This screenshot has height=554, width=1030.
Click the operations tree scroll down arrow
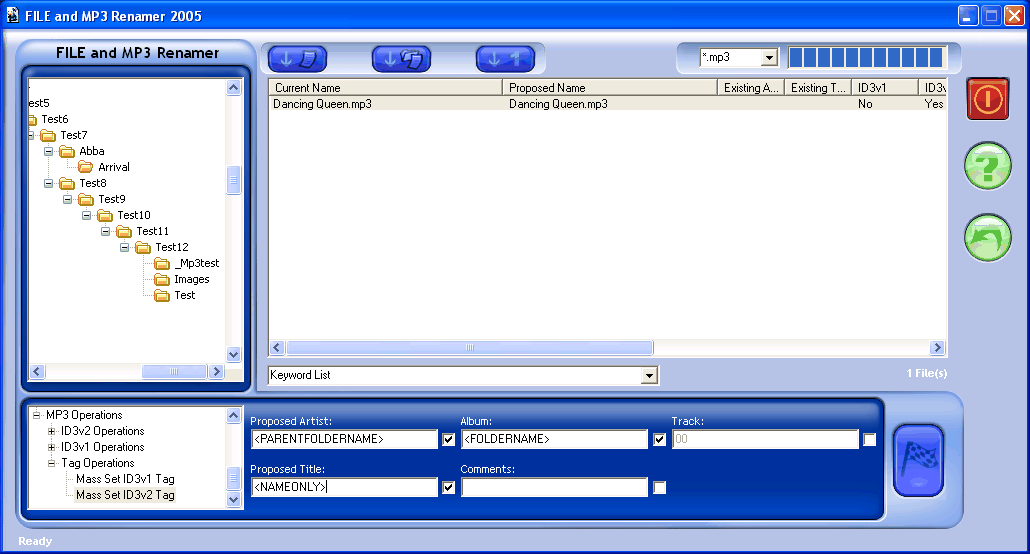233,499
